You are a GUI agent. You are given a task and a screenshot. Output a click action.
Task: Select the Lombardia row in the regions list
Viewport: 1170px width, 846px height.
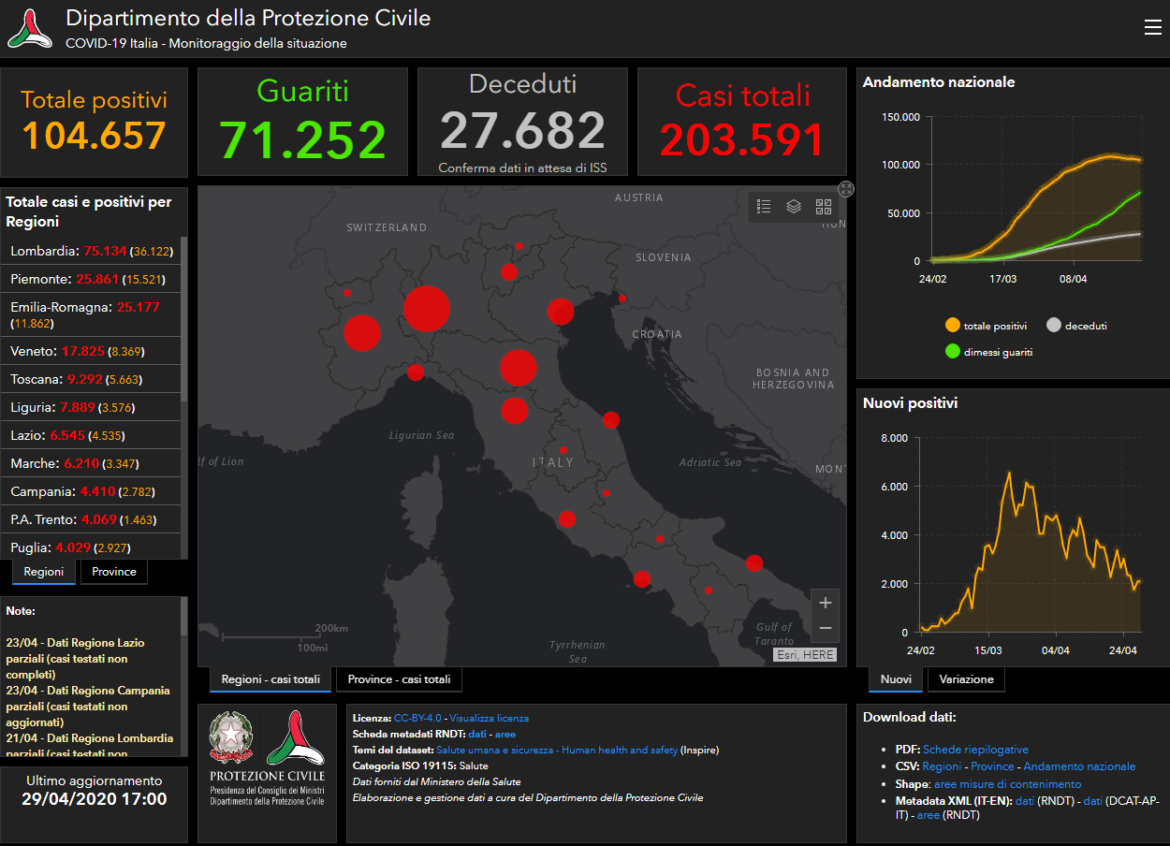91,251
